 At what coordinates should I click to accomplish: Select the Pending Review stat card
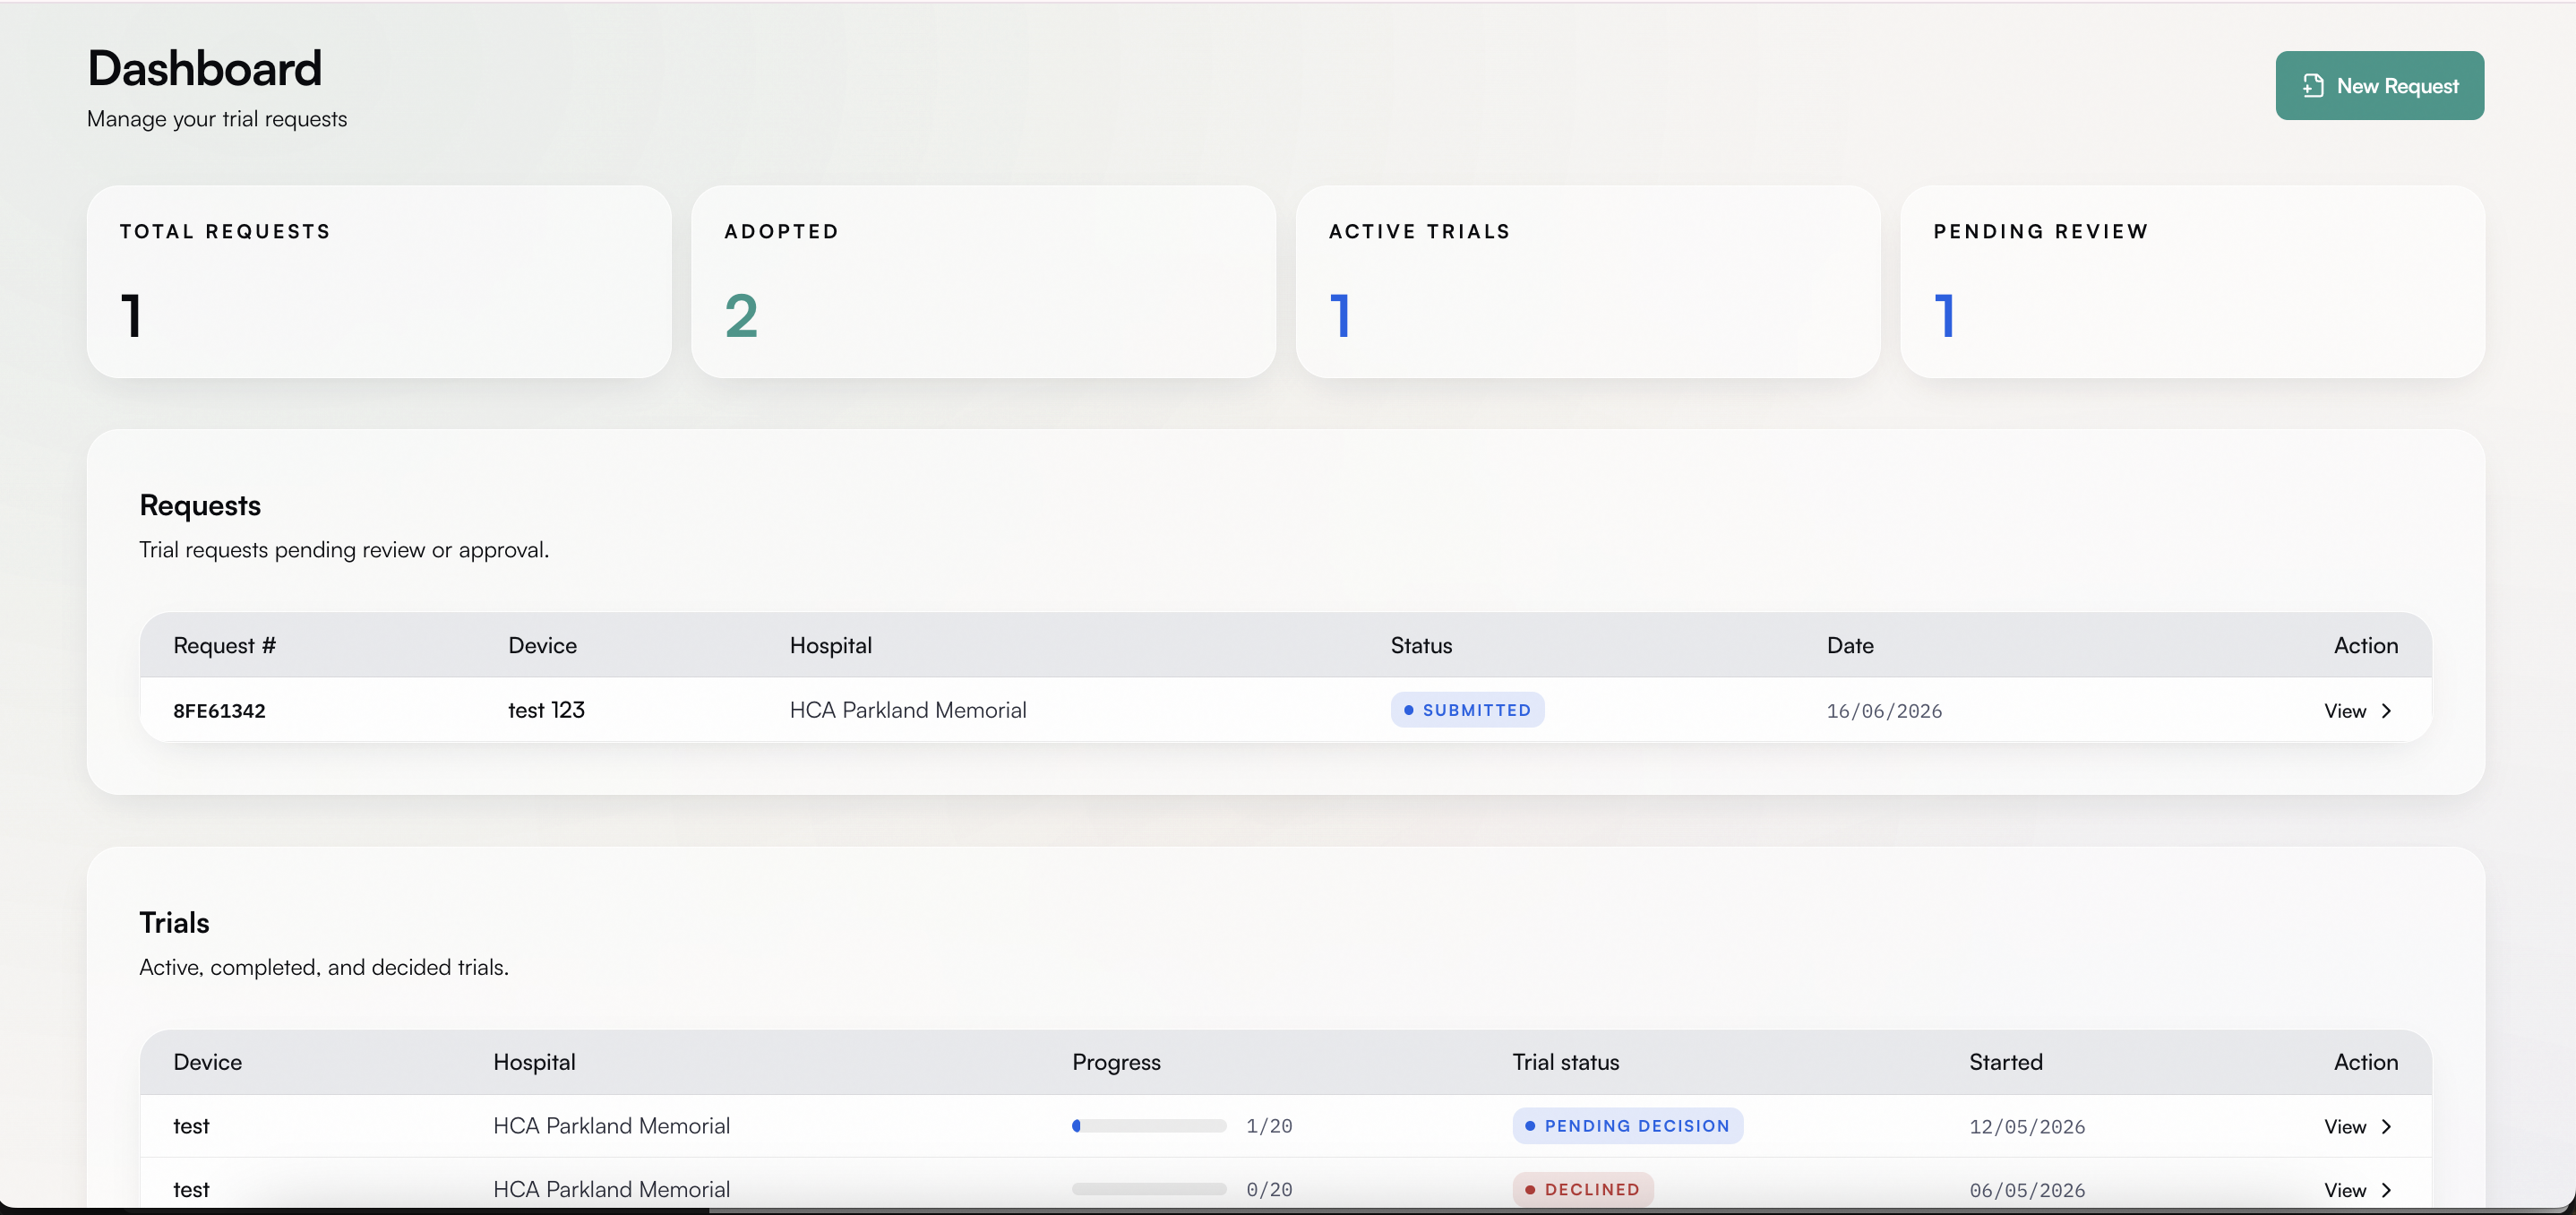(x=2192, y=281)
